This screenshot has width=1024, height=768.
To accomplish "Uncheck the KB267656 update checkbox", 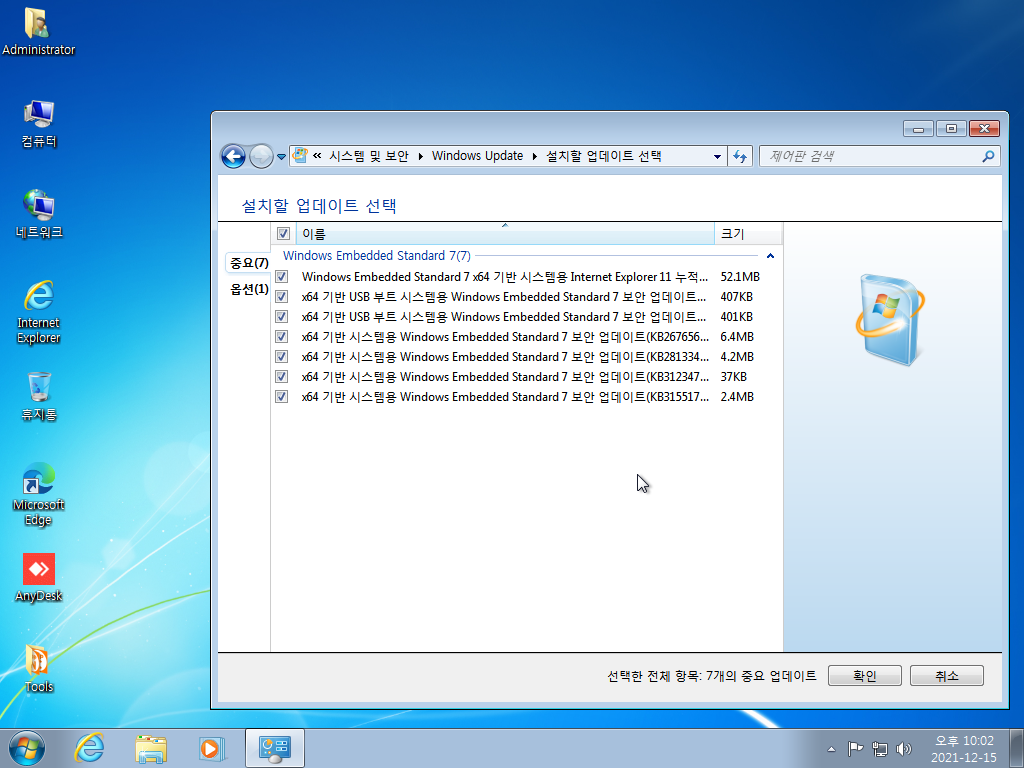I will pyautogui.click(x=281, y=336).
